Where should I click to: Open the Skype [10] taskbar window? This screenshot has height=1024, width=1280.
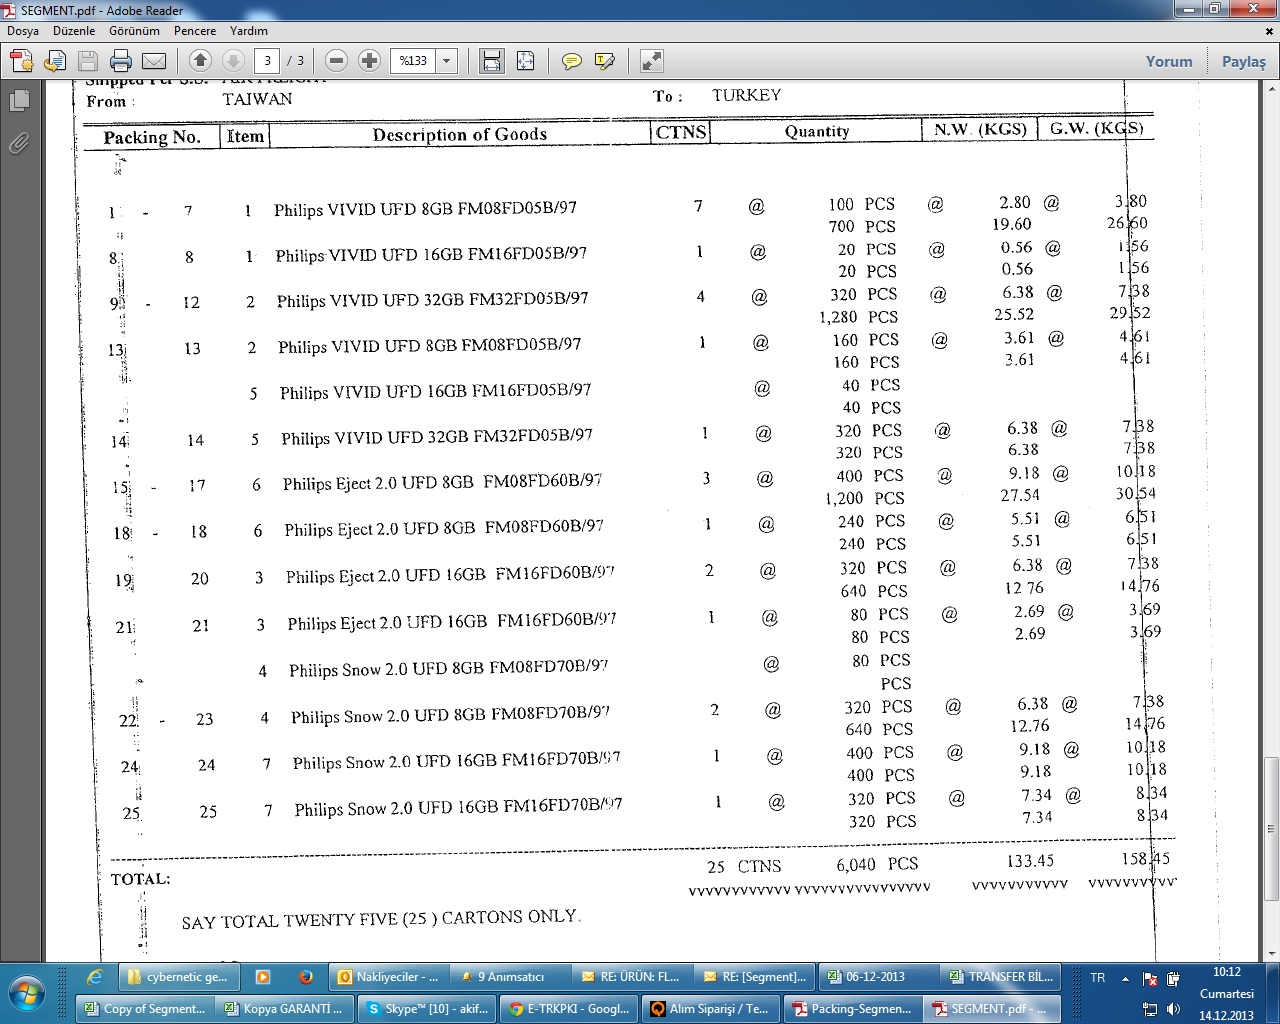(x=427, y=1008)
